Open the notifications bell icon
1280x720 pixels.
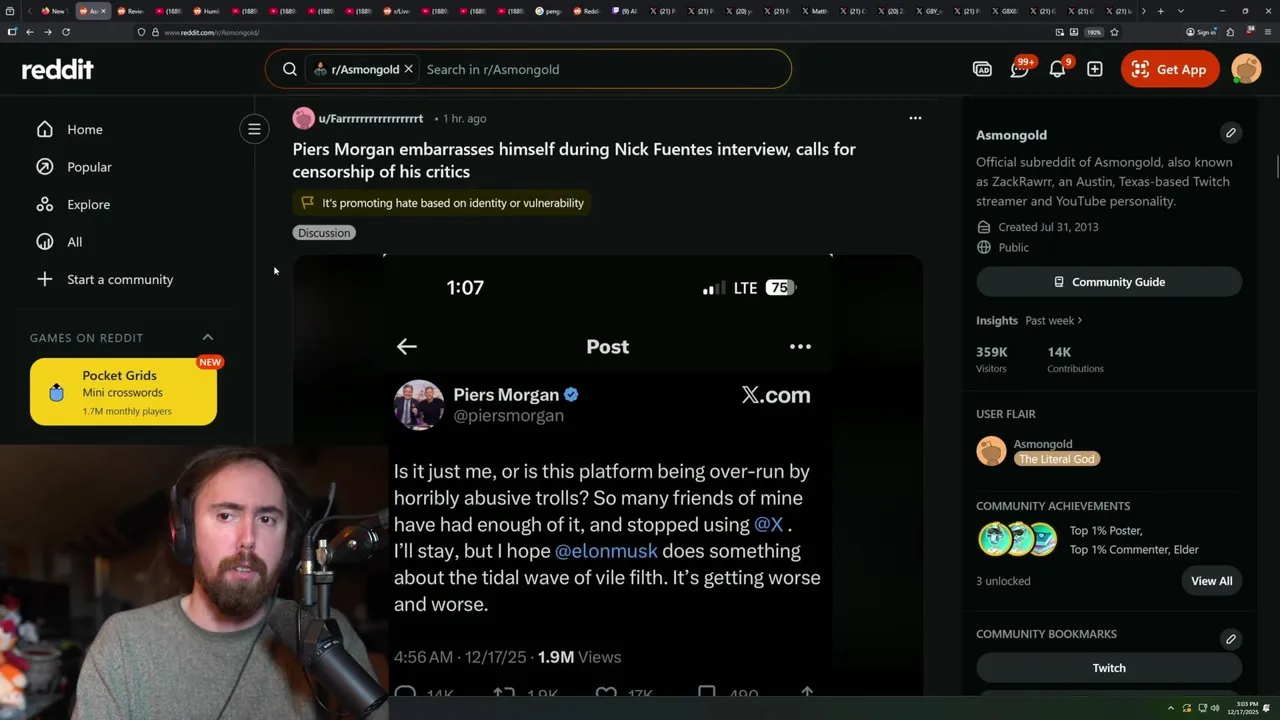pos(1058,69)
